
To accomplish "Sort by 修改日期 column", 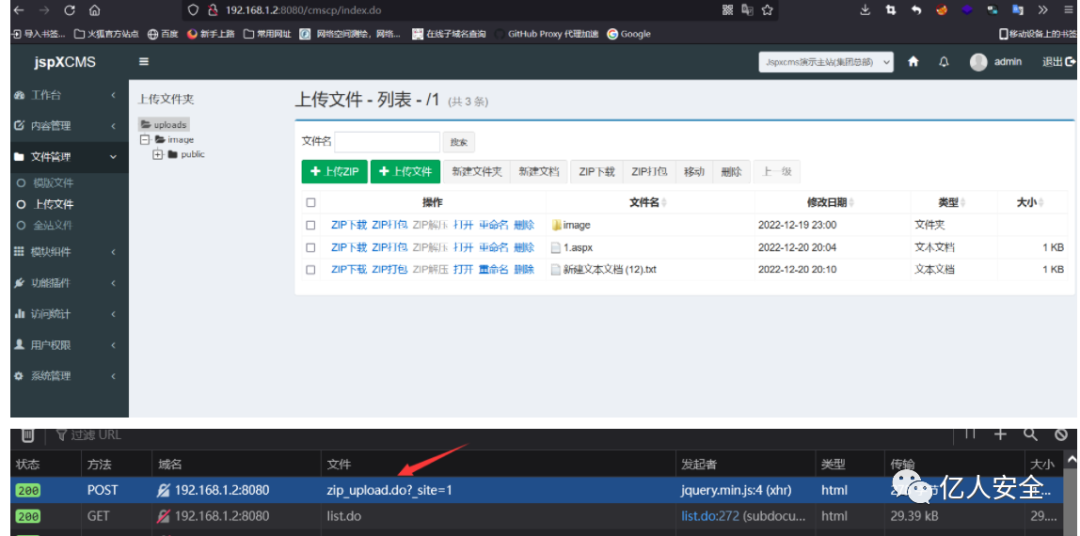I will tap(831, 203).
